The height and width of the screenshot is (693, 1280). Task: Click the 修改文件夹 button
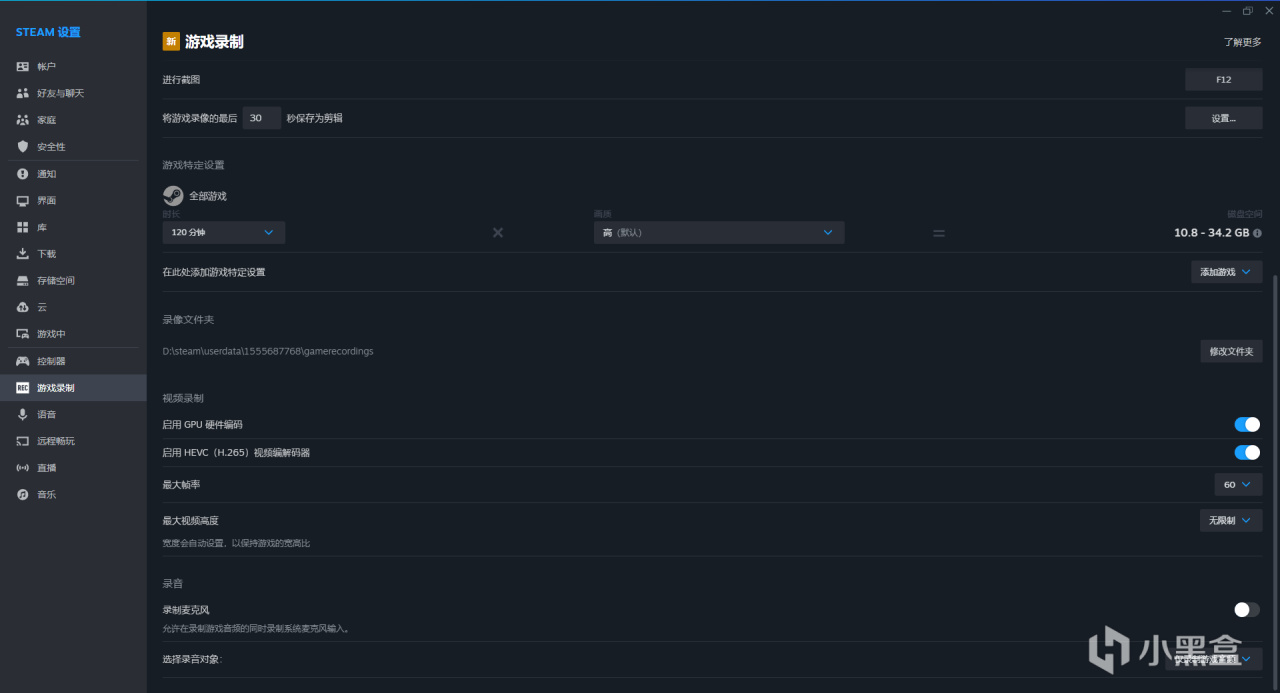(1231, 351)
